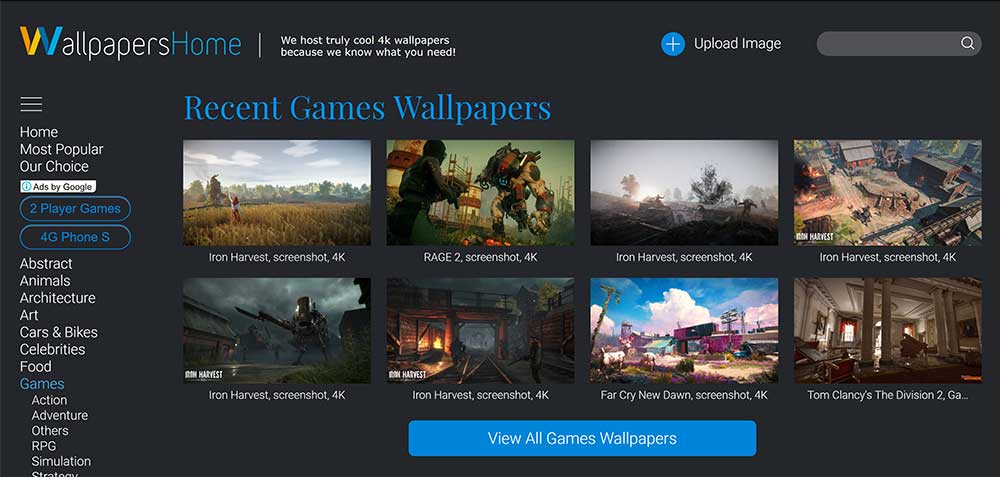This screenshot has height=477, width=1000.
Task: Click the WallpapersHome logo
Action: point(130,43)
